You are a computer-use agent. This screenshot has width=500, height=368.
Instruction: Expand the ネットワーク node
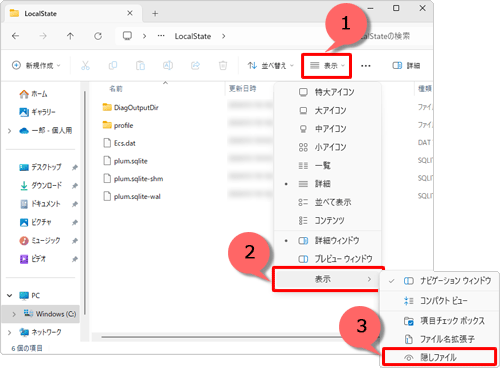(10, 332)
